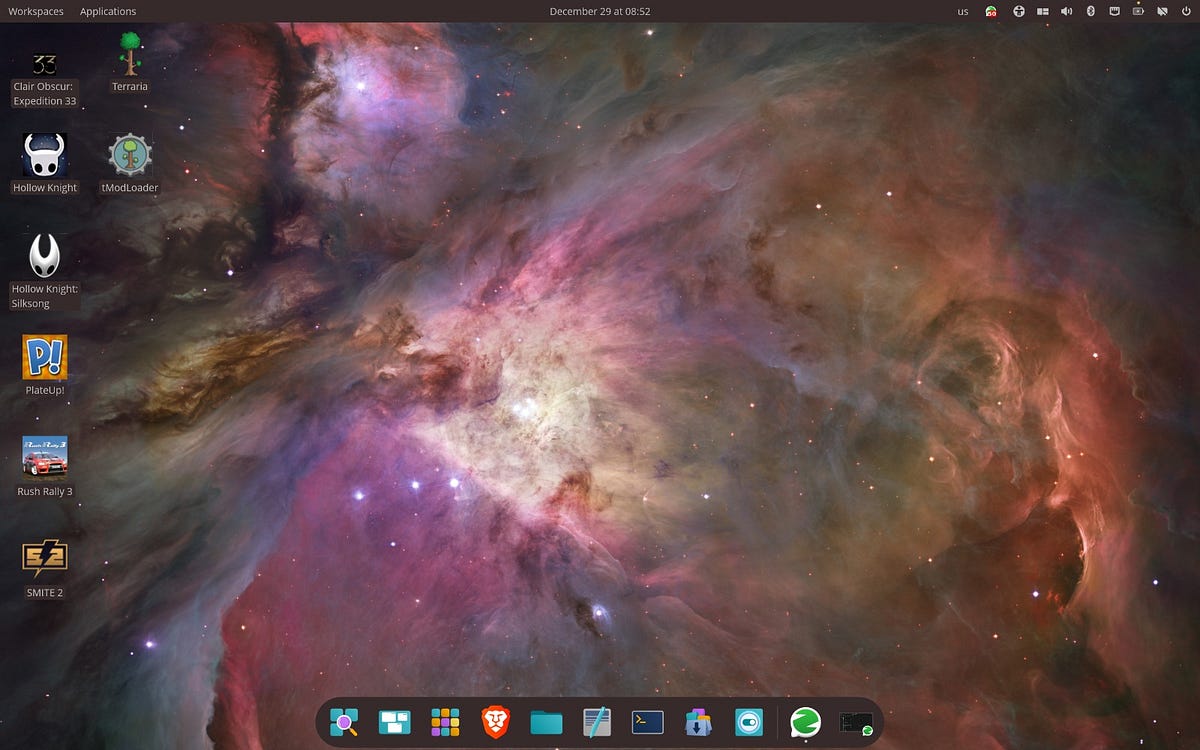Open the COSMIC Store app icon
Image resolution: width=1200 pixels, height=750 pixels.
[x=698, y=722]
